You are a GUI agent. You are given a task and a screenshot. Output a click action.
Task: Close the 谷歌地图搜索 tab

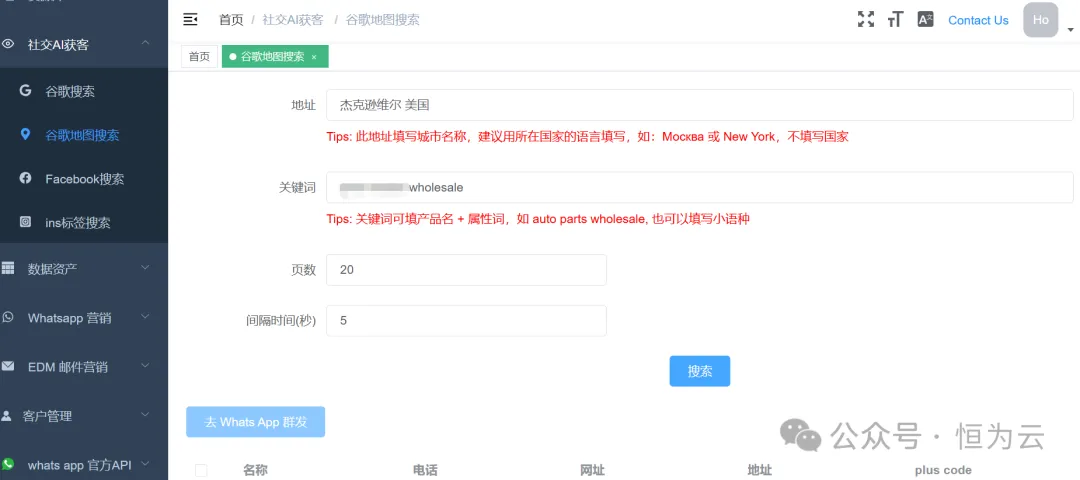tap(314, 57)
